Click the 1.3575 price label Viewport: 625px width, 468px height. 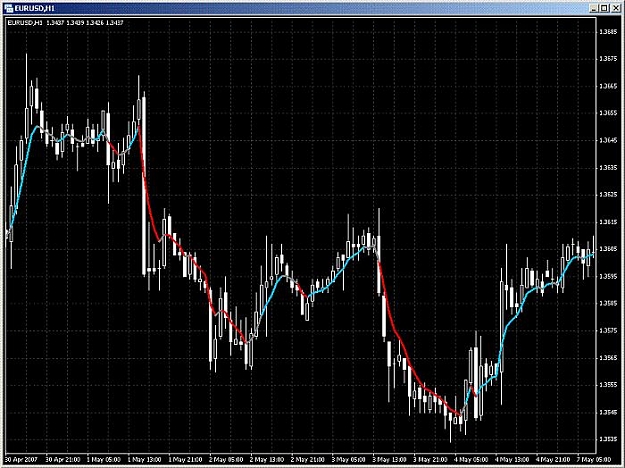pyautogui.click(x=608, y=330)
